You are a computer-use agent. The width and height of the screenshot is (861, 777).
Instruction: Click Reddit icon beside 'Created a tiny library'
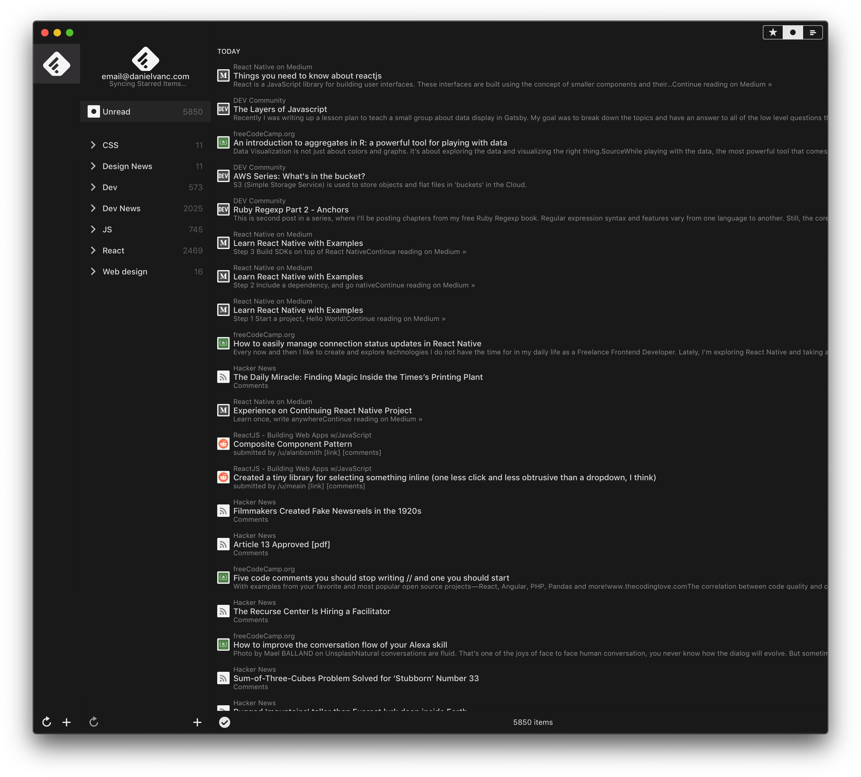tap(223, 477)
